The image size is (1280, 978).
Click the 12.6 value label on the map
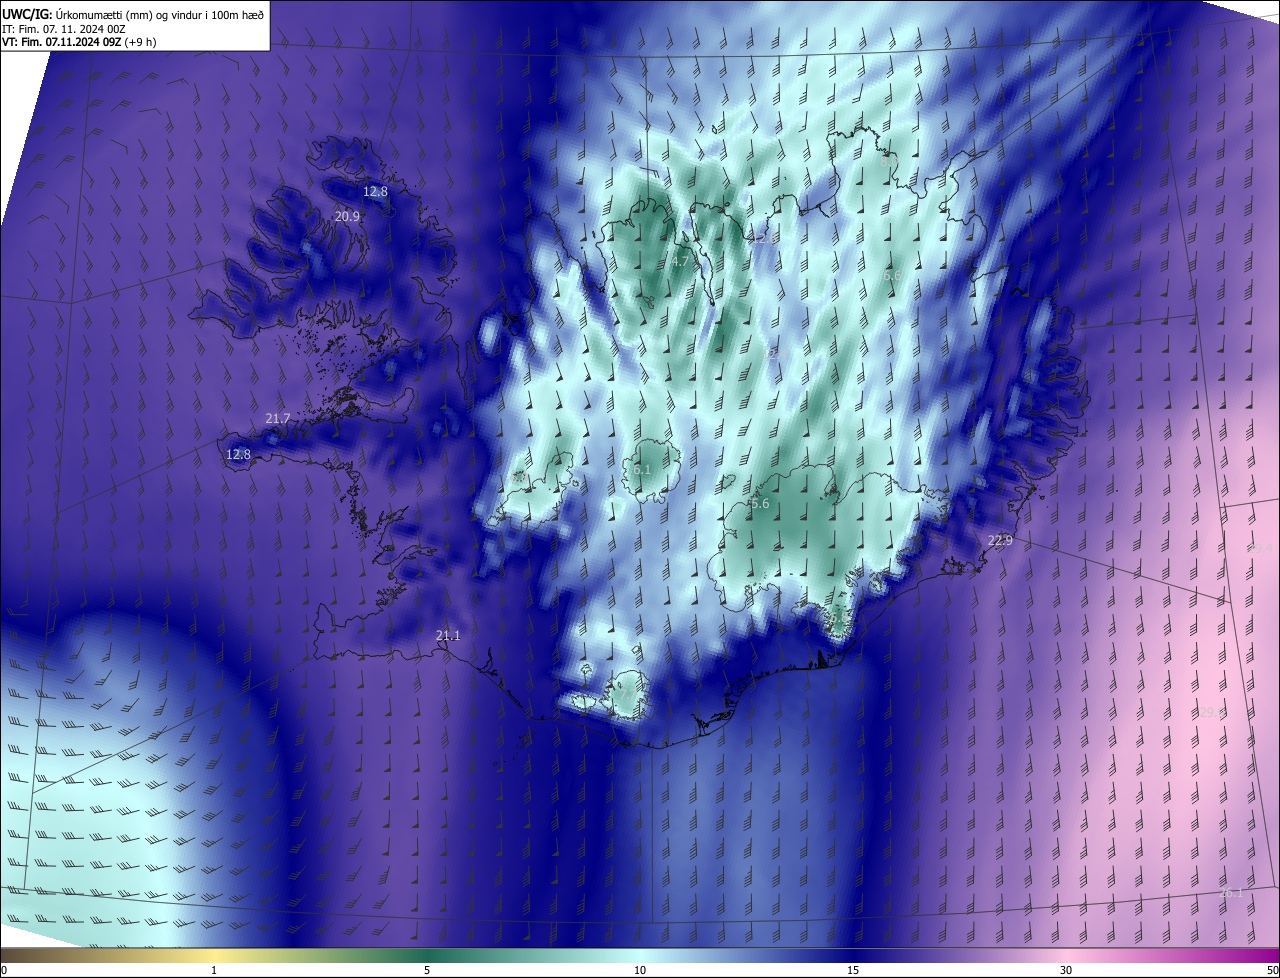point(765,238)
